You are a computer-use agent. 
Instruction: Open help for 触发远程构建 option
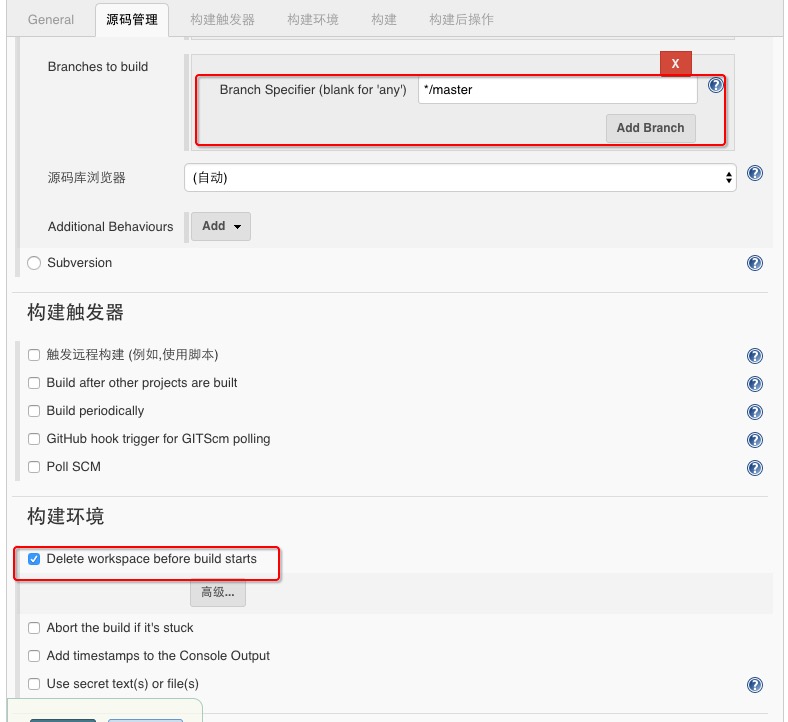coord(754,356)
